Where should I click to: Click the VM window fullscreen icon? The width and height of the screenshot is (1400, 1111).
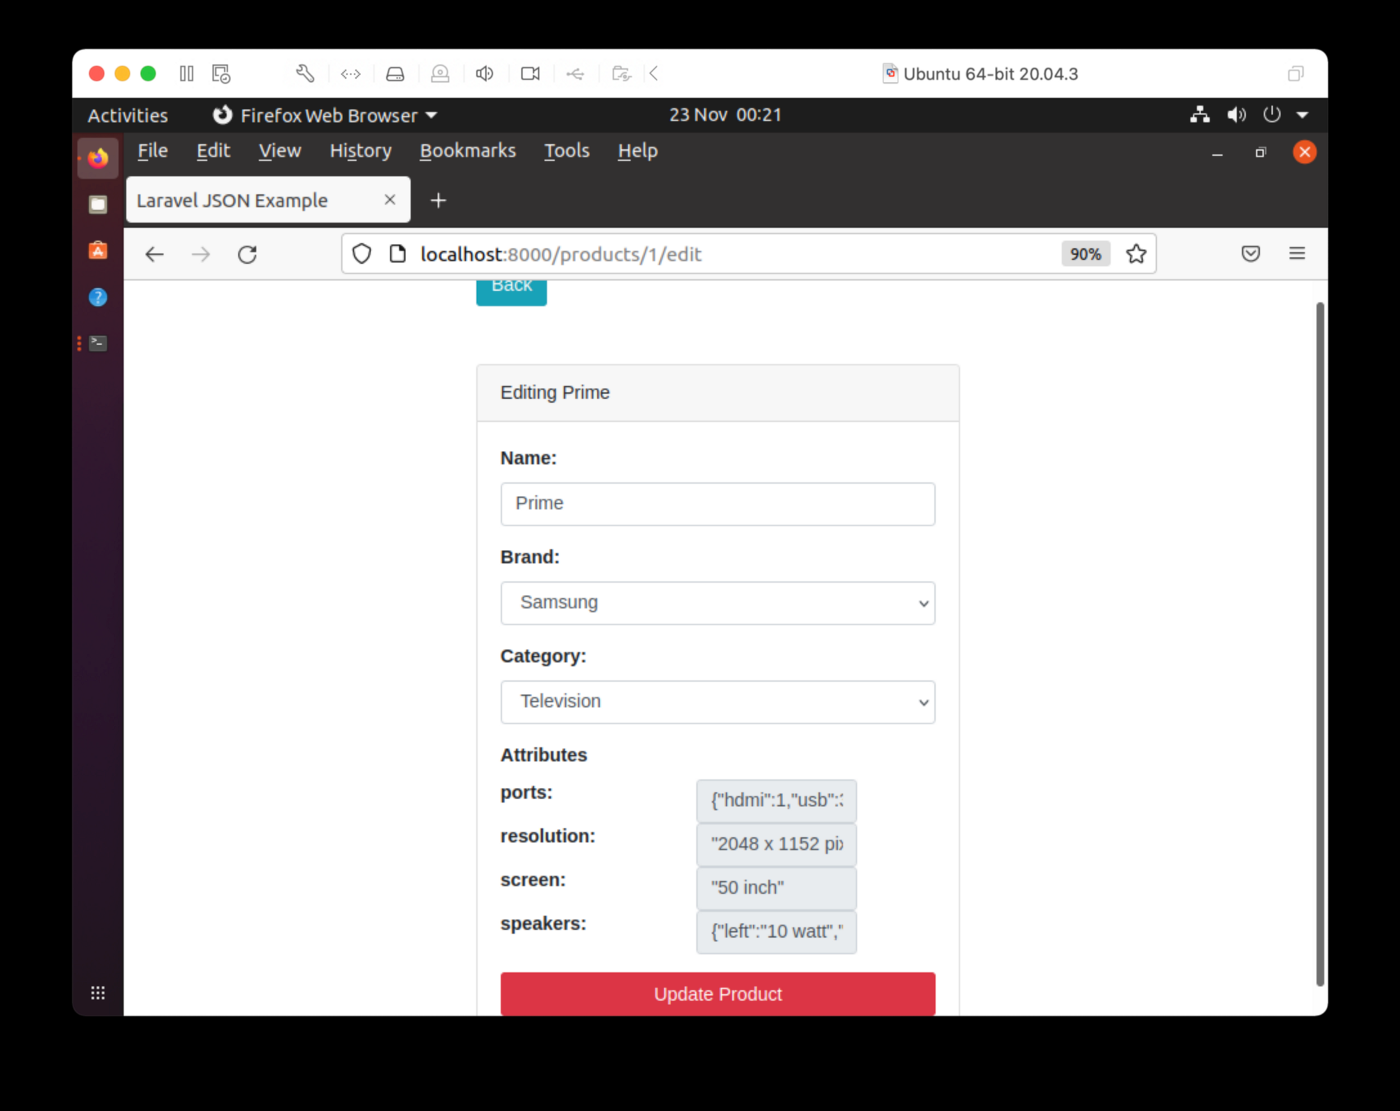point(1295,74)
